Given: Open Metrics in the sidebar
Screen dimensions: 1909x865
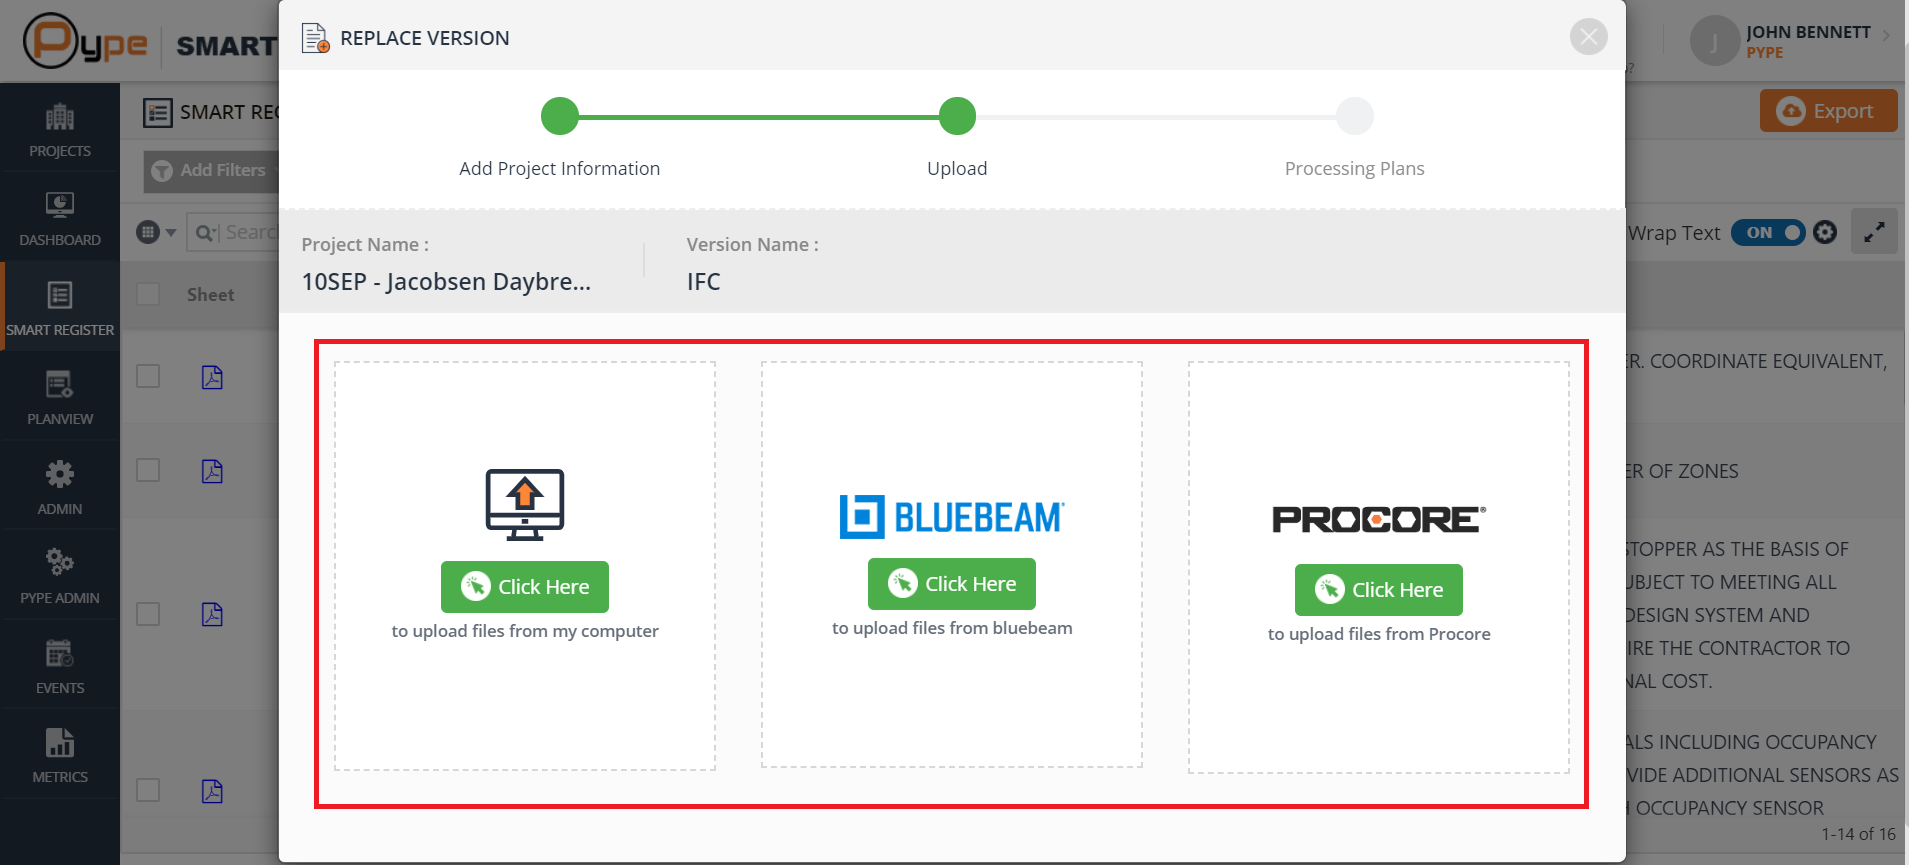Looking at the screenshot, I should click(x=60, y=754).
